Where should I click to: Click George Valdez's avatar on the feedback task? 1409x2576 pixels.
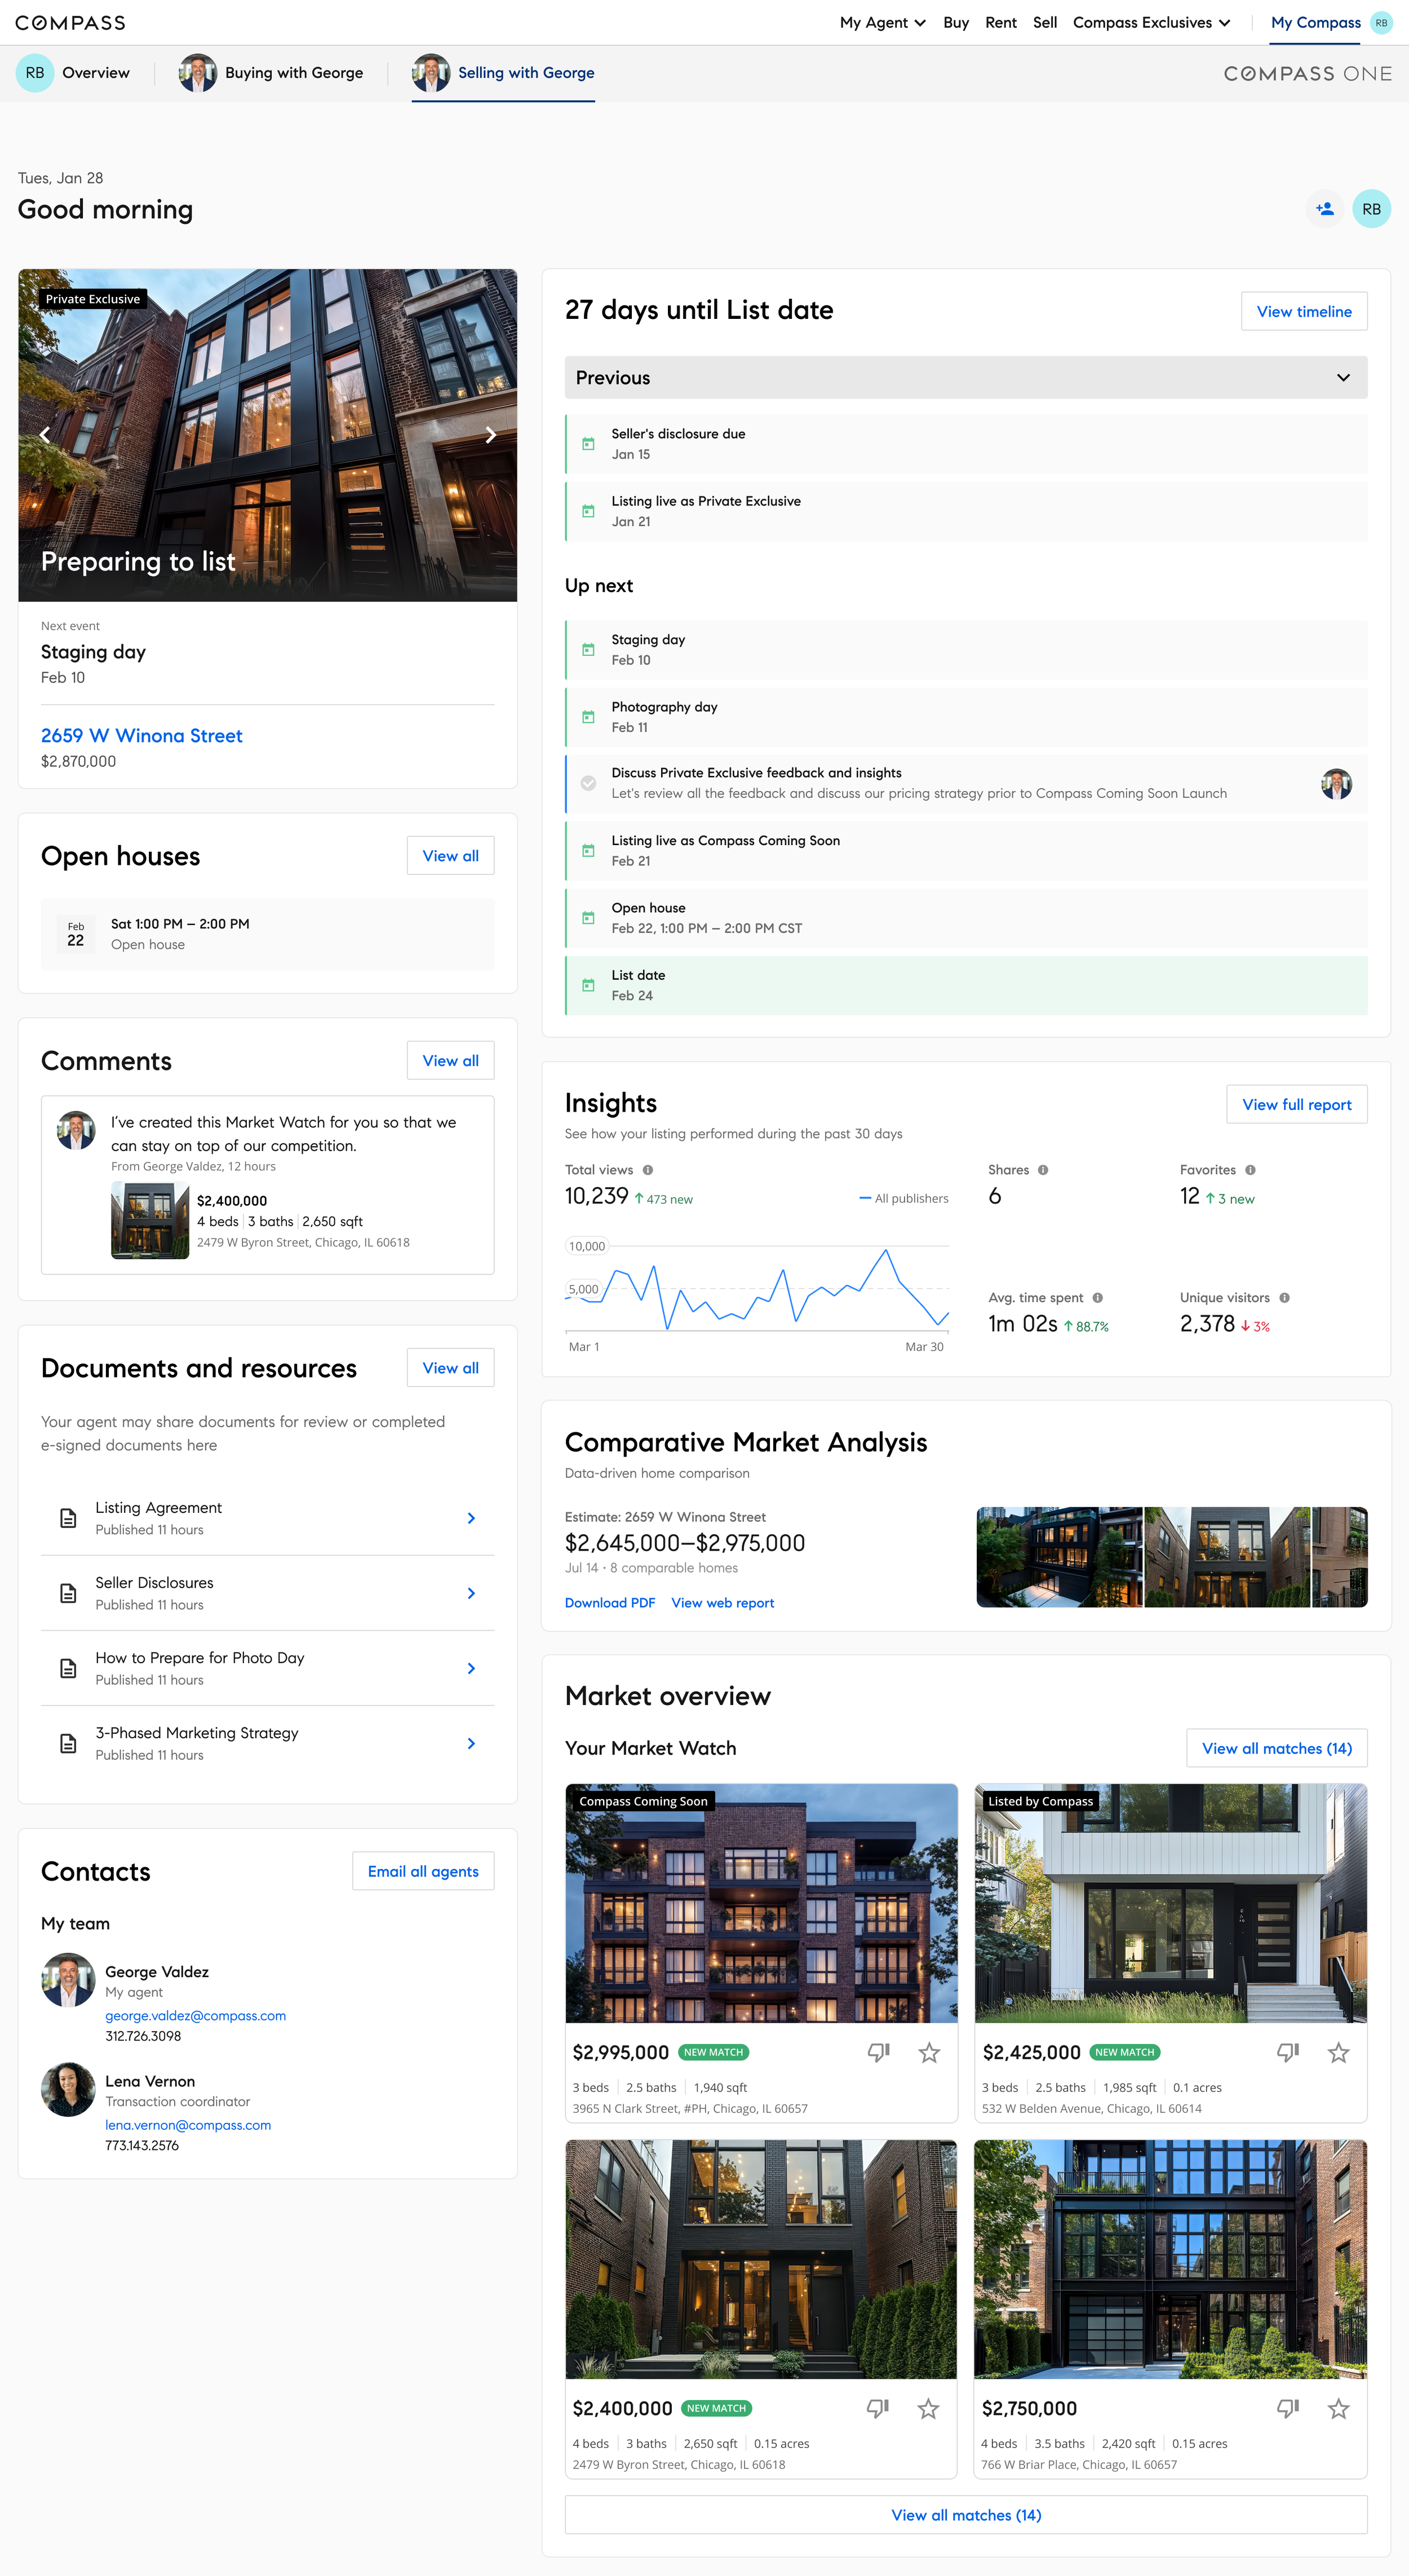tap(1337, 783)
